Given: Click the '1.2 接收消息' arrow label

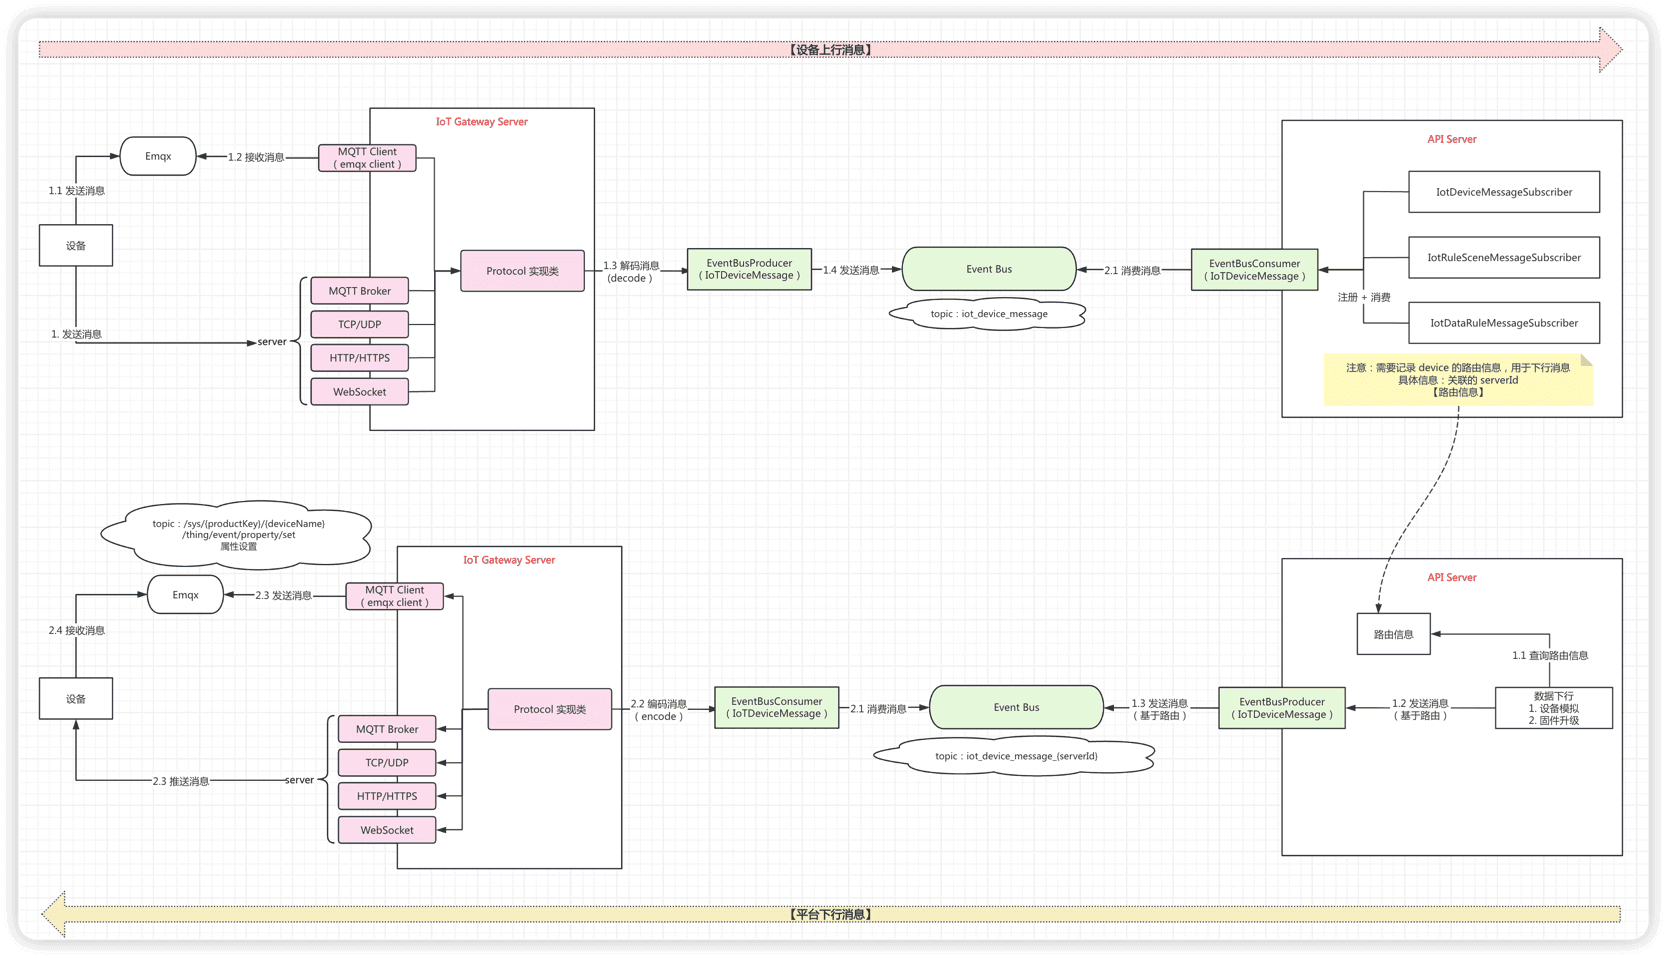Looking at the screenshot, I should pos(256,157).
